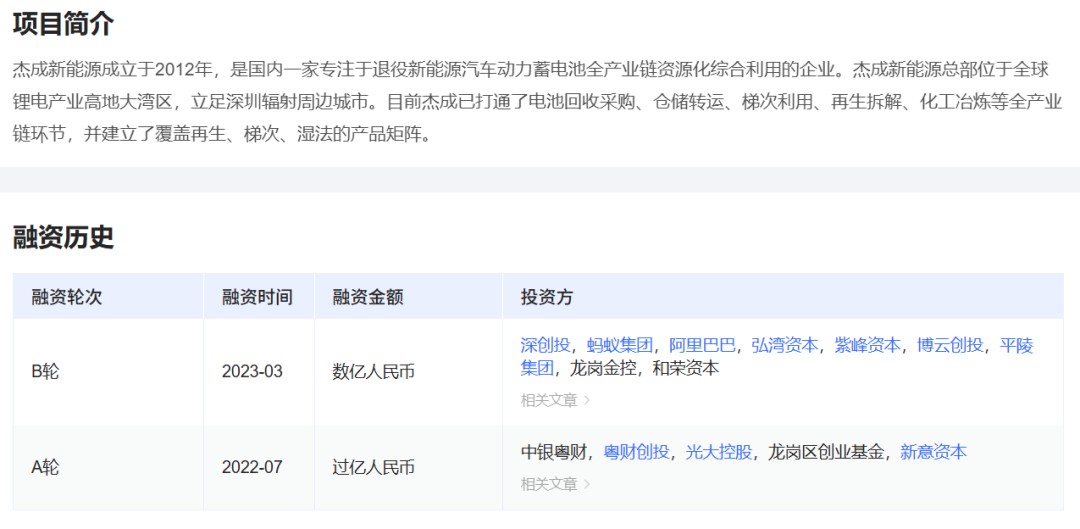Screen dimensions: 1080x529
Task: Visit the 紫峰资本 investor page
Action: [867, 345]
